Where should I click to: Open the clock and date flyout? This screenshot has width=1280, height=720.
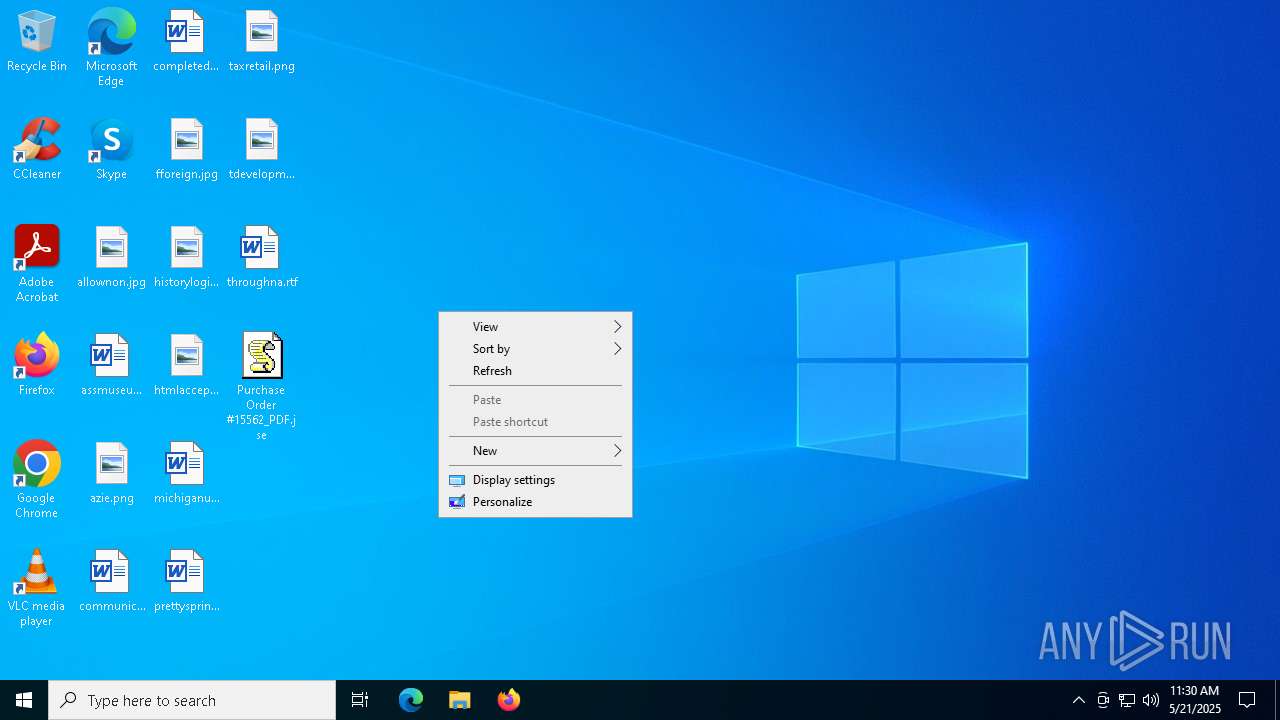click(1194, 700)
